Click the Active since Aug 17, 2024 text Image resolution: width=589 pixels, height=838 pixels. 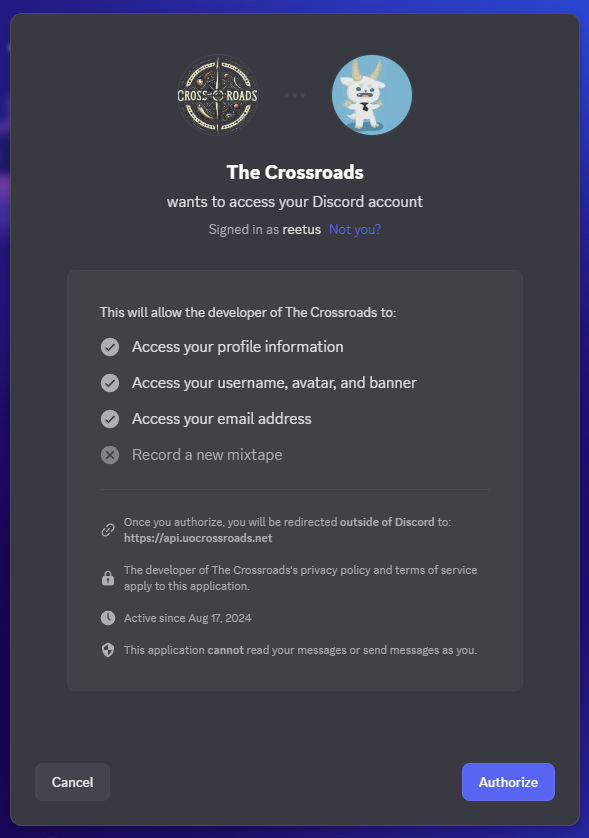[x=188, y=618]
